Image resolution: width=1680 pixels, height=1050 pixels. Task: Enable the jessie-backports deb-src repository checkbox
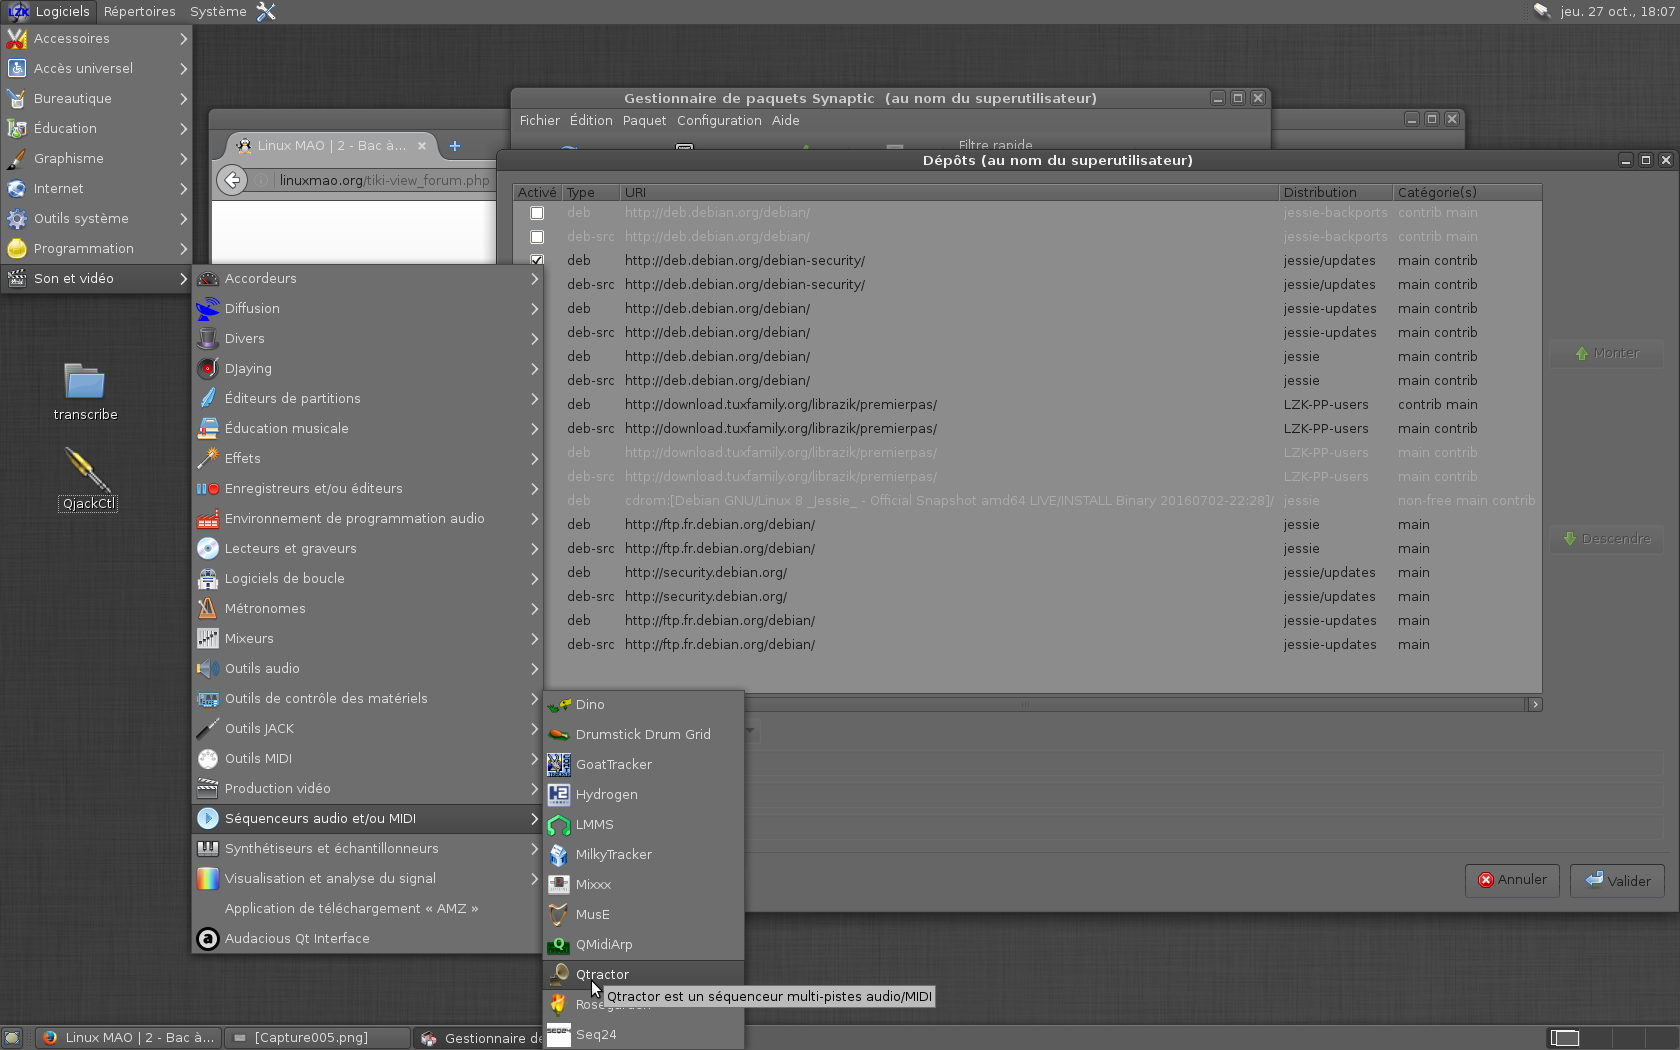537,237
